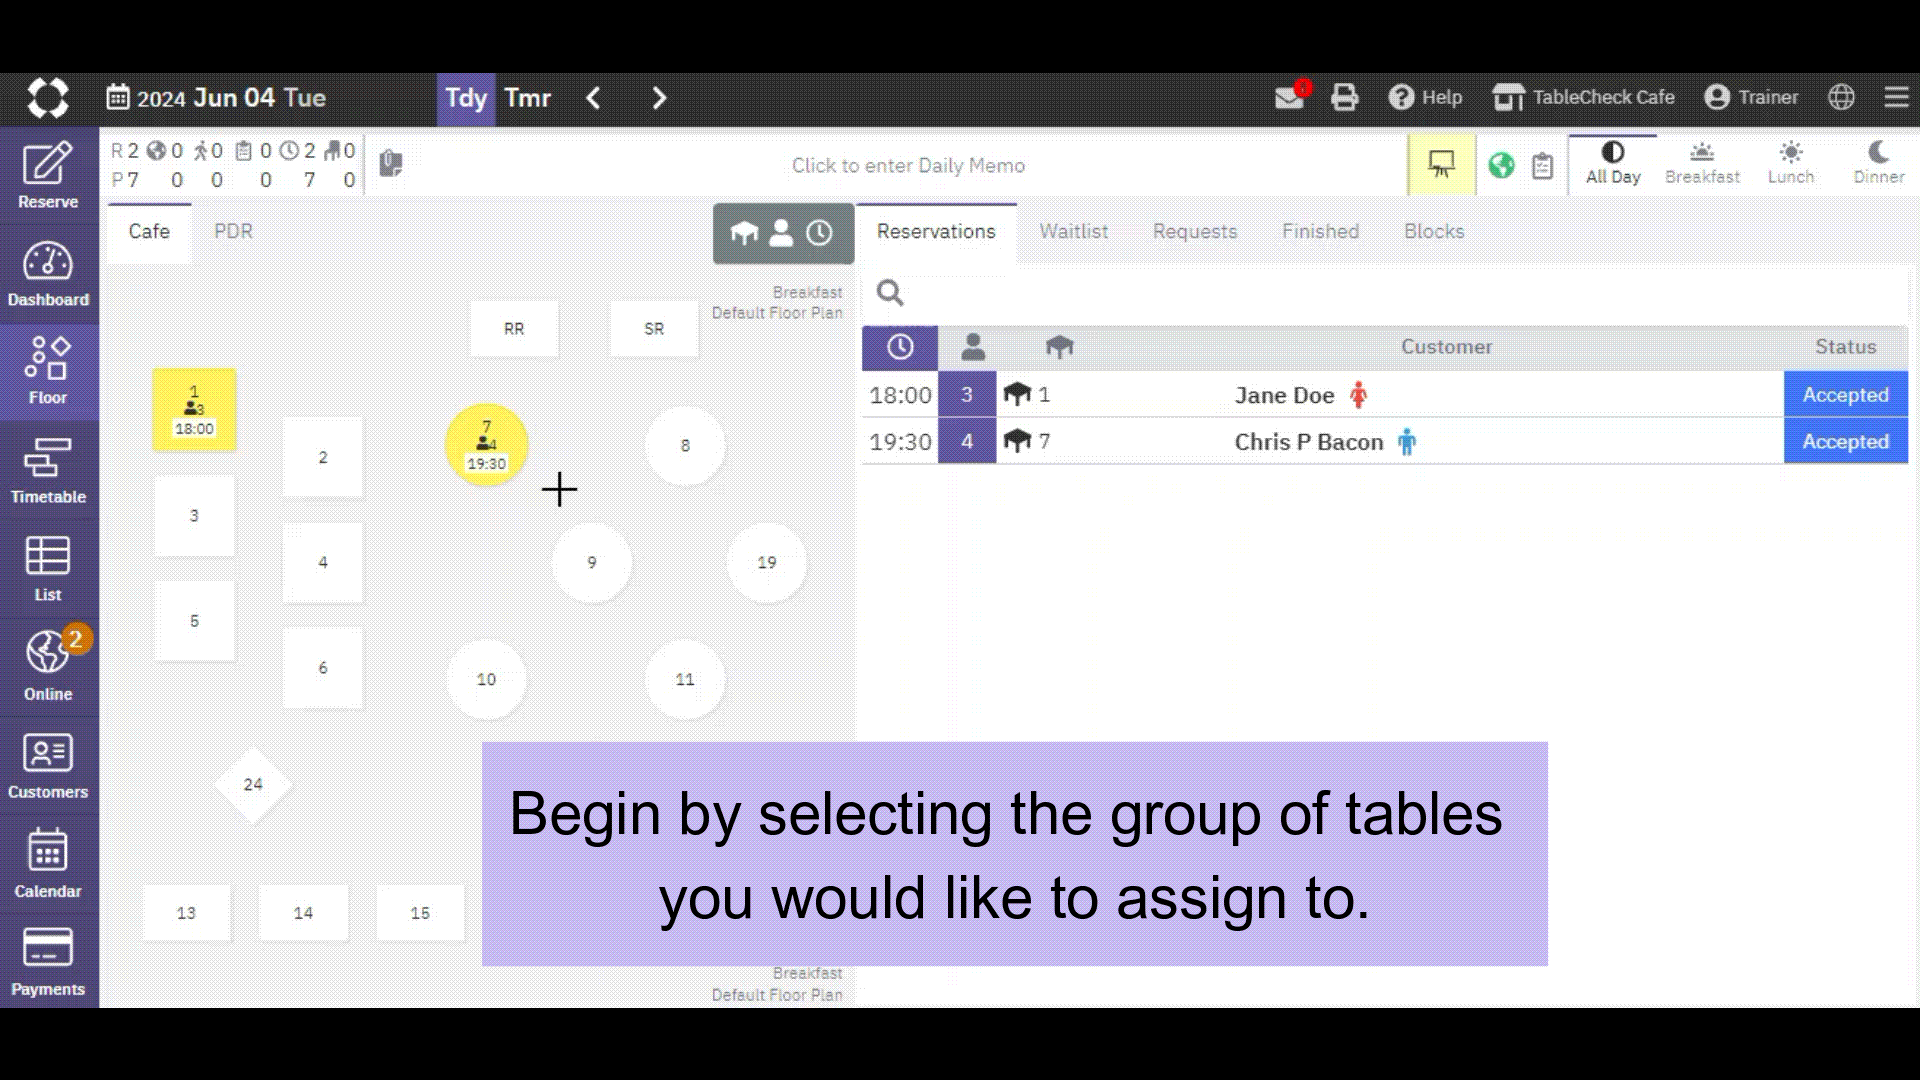
Task: Open the Customers sidebar icon
Action: click(48, 765)
